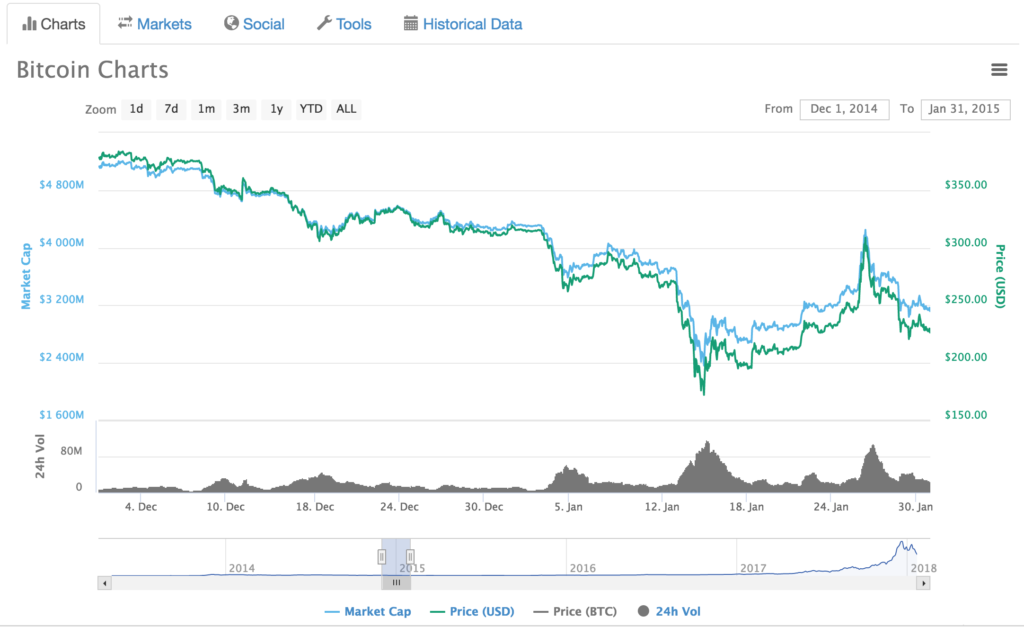Click the $4 000M market cap axis label
1024x627 pixels.
point(61,242)
